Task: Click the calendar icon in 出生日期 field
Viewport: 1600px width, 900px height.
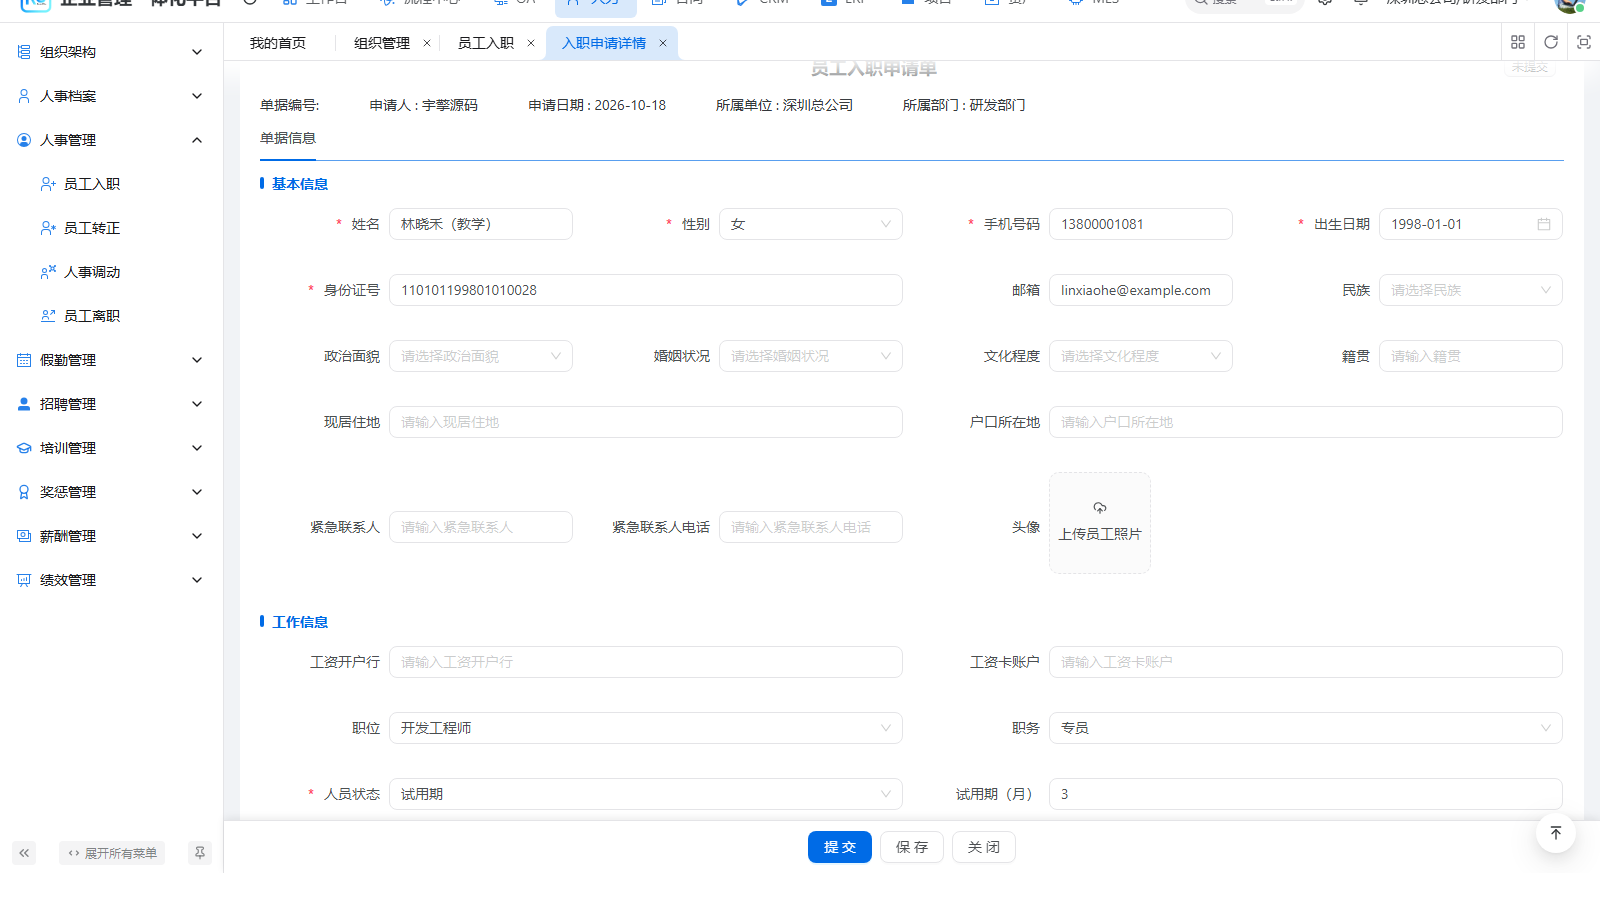Action: coord(1544,224)
